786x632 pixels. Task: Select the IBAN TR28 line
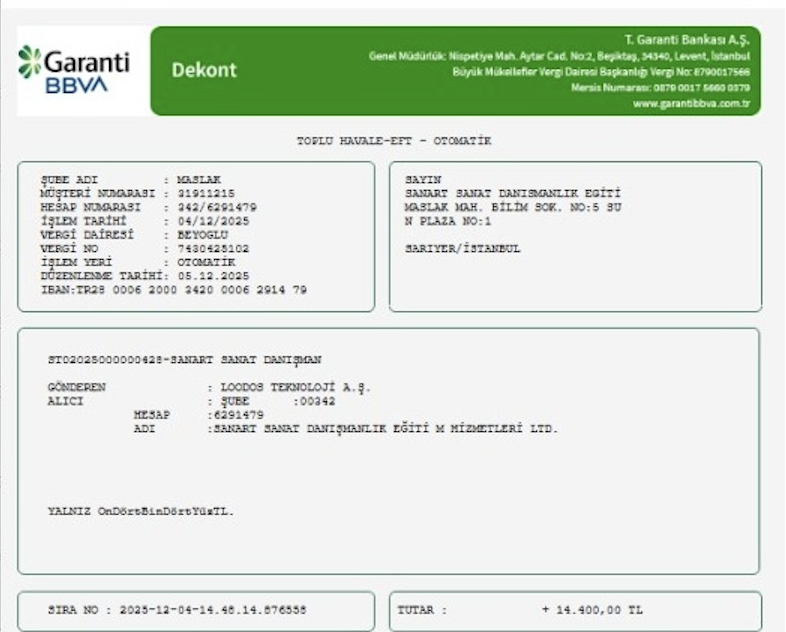point(173,290)
